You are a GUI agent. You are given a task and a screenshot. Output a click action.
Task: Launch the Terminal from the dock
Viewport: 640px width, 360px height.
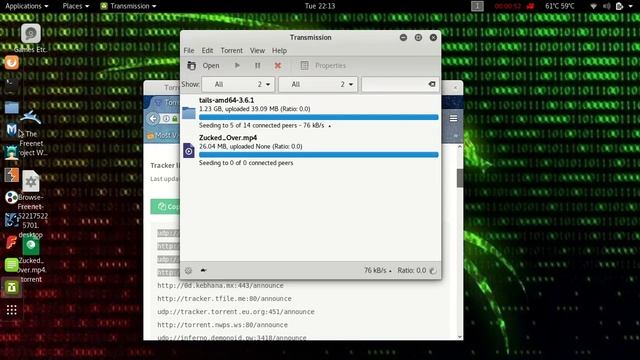point(11,85)
